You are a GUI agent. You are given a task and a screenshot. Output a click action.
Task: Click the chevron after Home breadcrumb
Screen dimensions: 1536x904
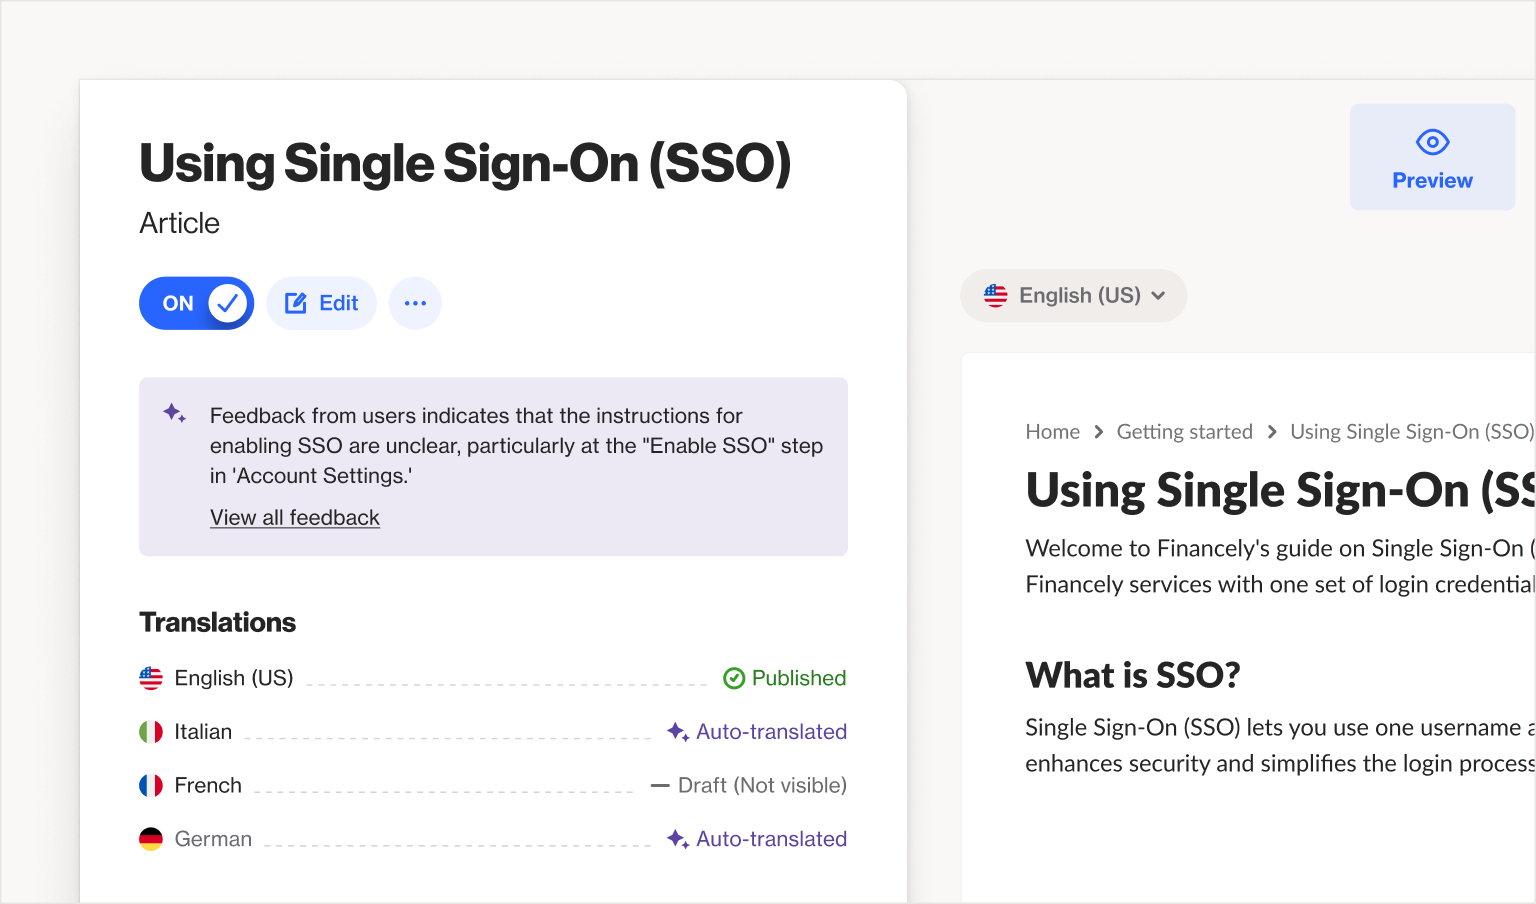coord(1098,432)
